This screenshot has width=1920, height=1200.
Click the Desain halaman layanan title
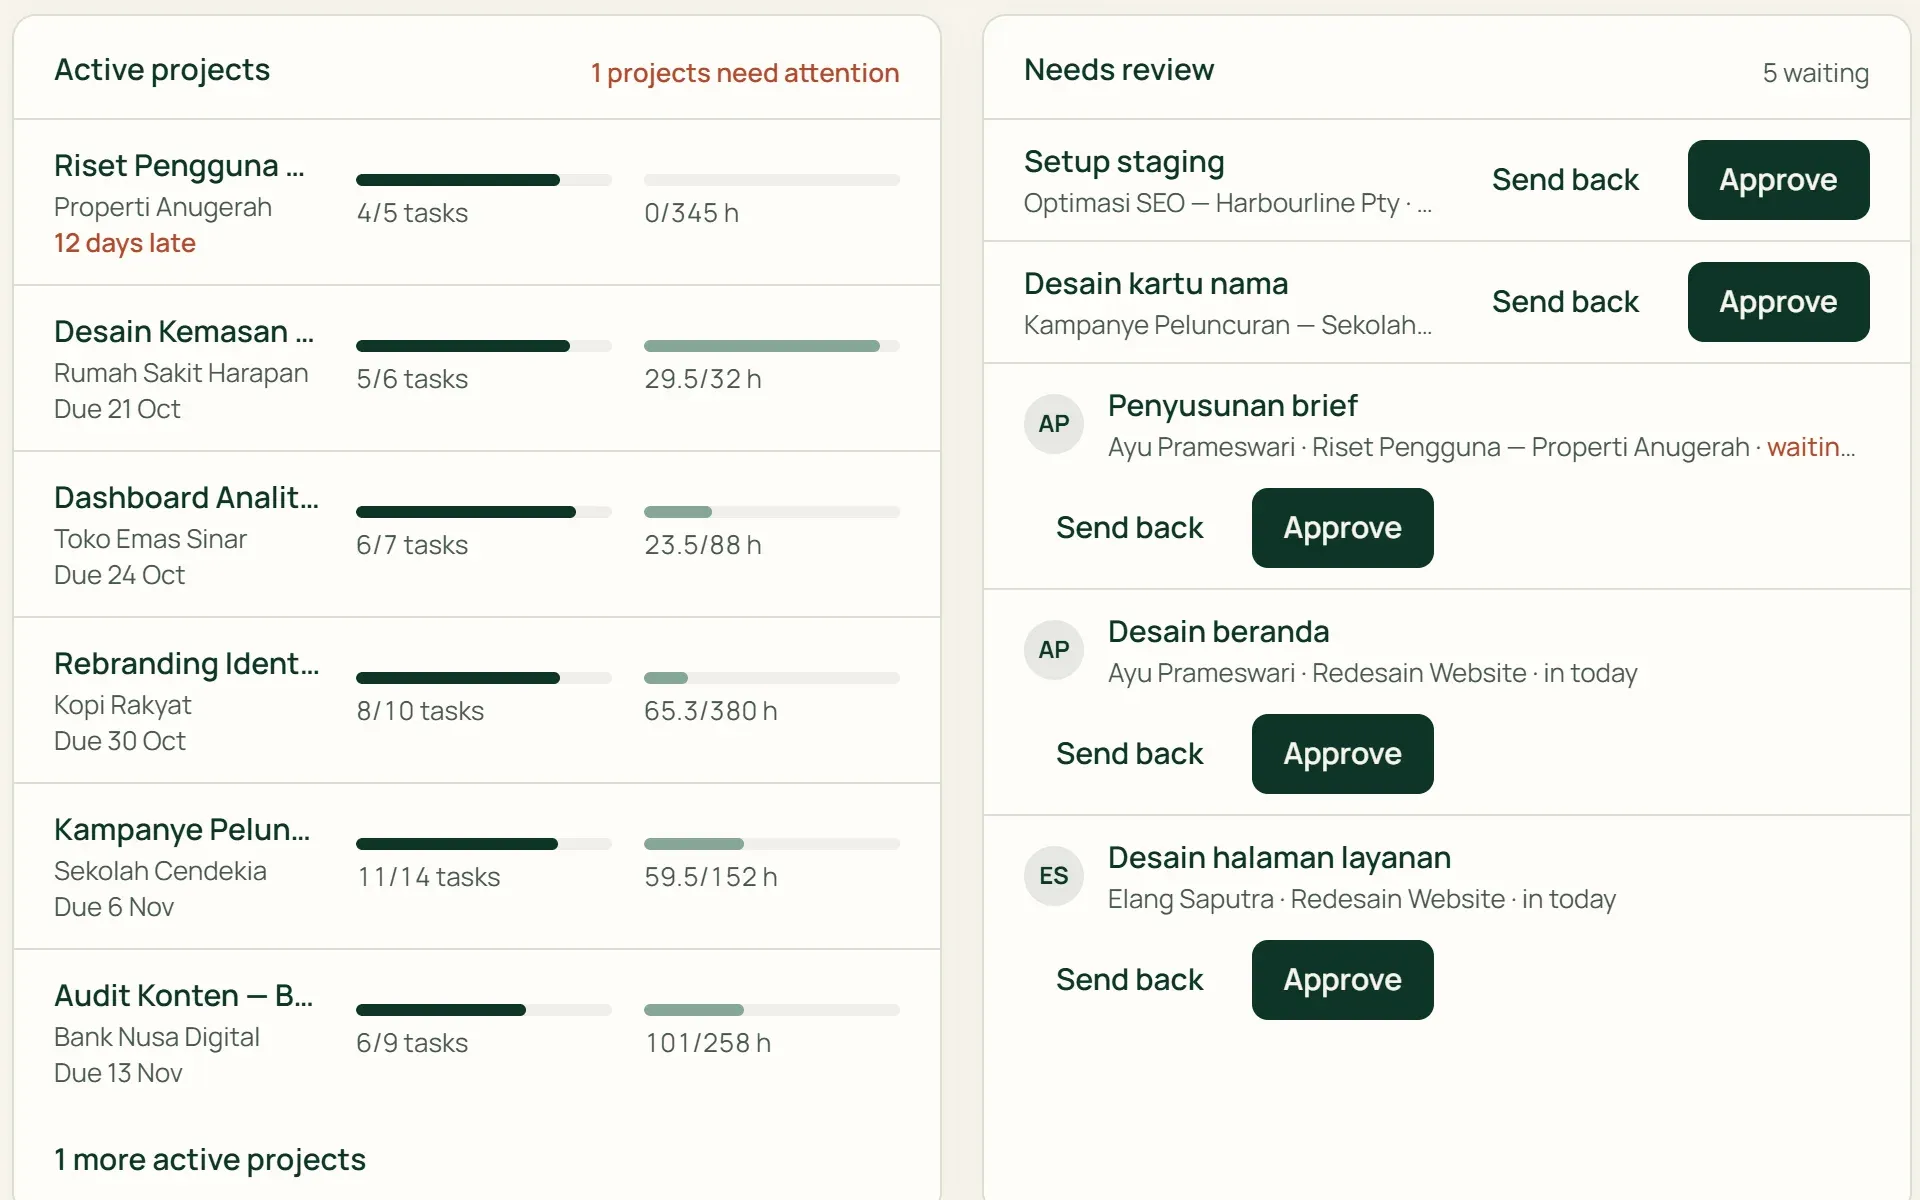pyautogui.click(x=1279, y=858)
